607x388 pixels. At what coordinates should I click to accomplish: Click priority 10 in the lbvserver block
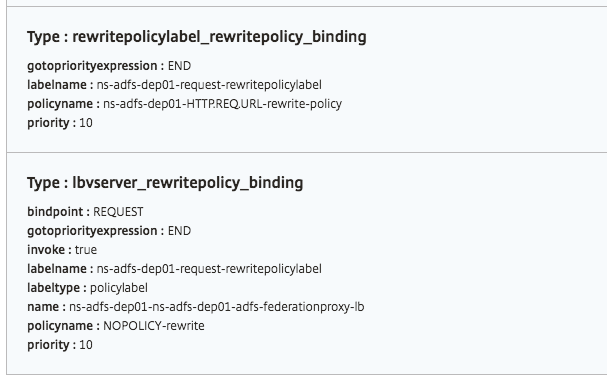pyautogui.click(x=60, y=345)
